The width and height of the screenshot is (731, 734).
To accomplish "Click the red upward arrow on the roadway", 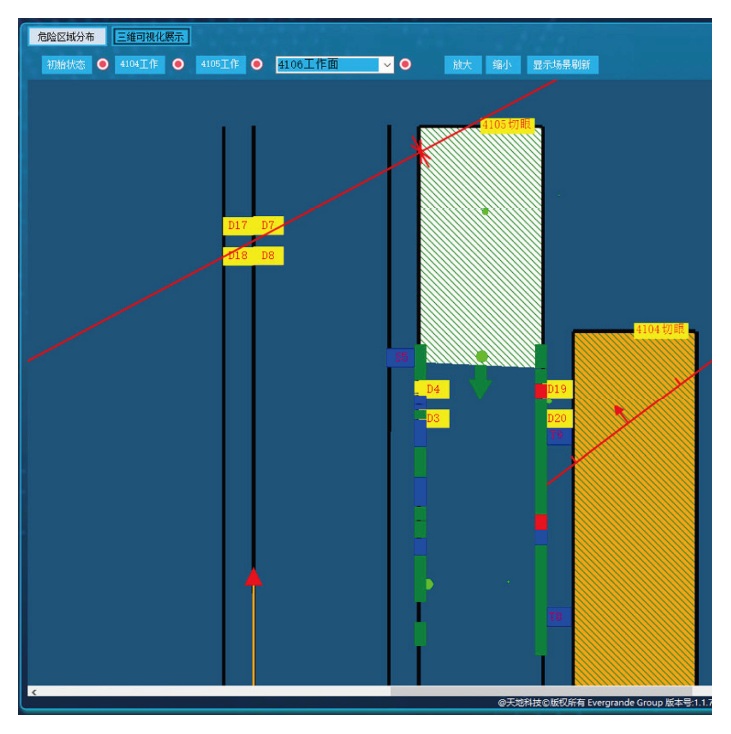I will (x=254, y=577).
